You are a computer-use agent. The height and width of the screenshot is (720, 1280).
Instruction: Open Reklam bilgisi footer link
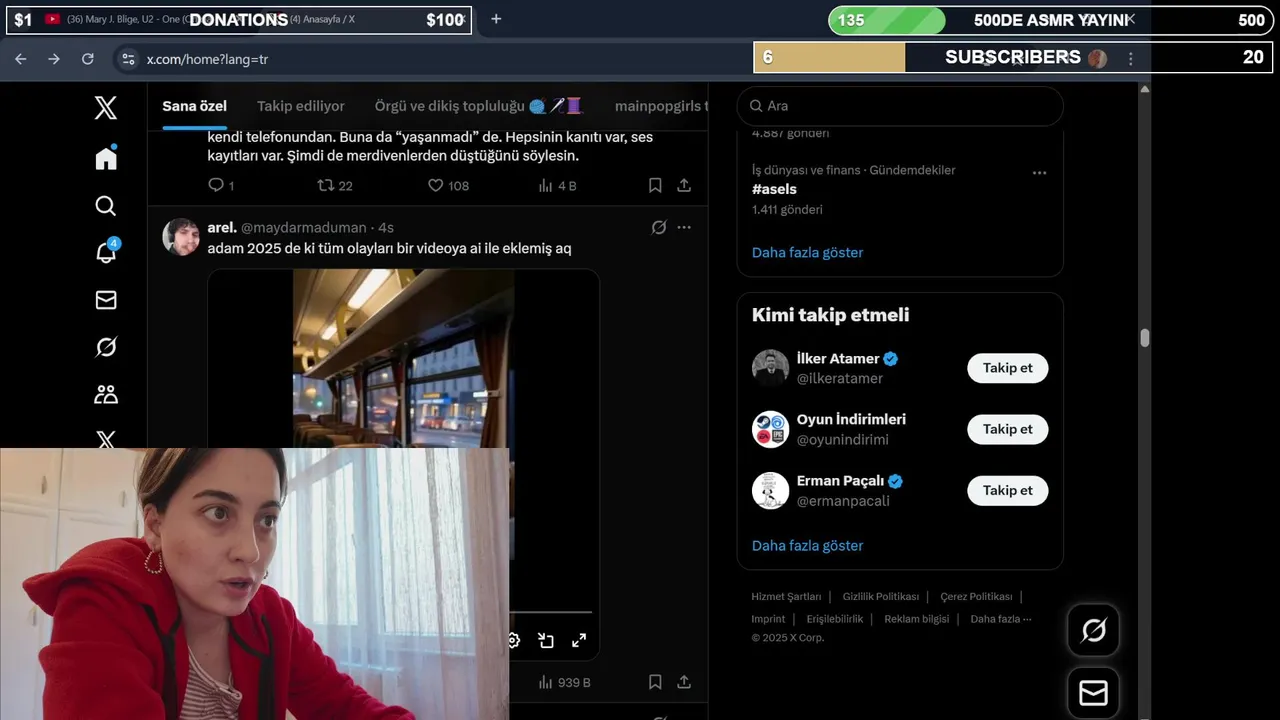pyautogui.click(x=917, y=619)
